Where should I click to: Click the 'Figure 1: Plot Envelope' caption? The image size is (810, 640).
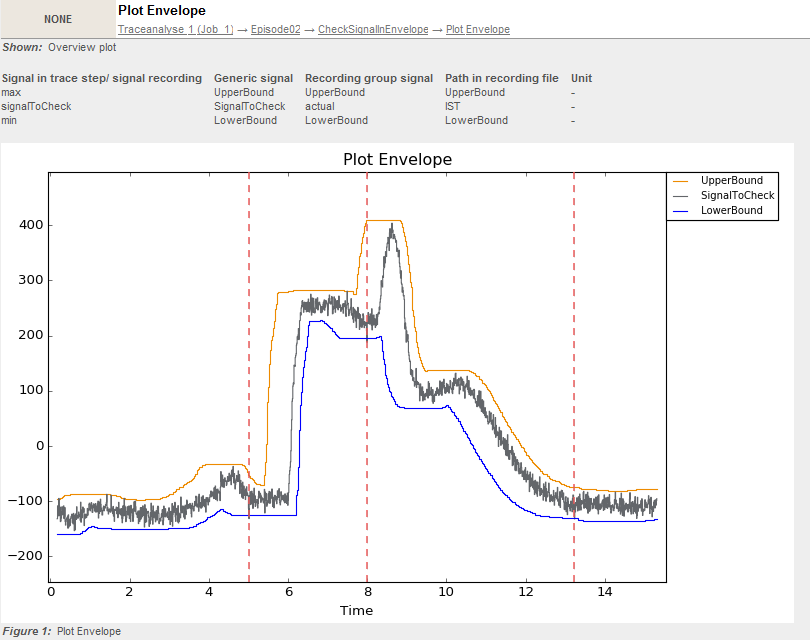pos(61,631)
